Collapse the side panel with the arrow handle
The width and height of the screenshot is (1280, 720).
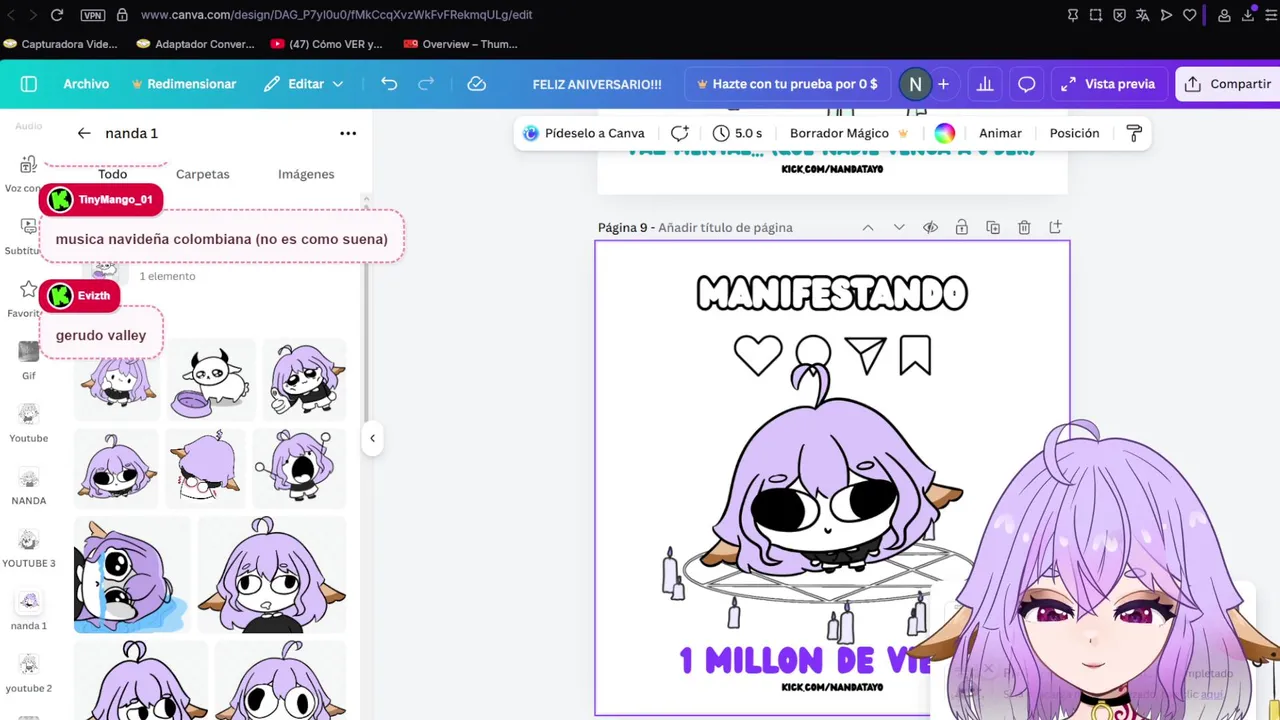(x=372, y=438)
